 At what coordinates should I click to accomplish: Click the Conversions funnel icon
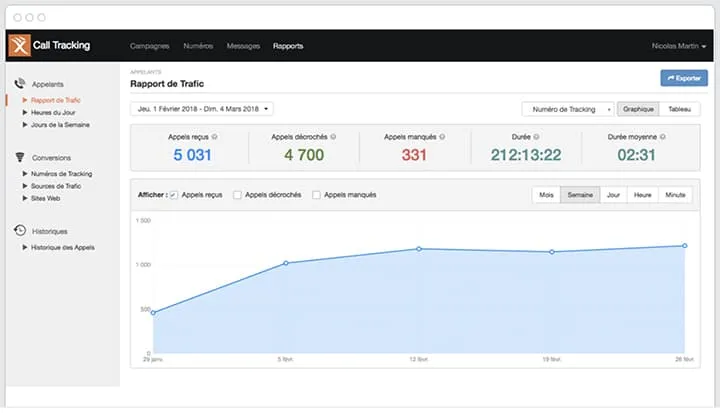(x=20, y=157)
